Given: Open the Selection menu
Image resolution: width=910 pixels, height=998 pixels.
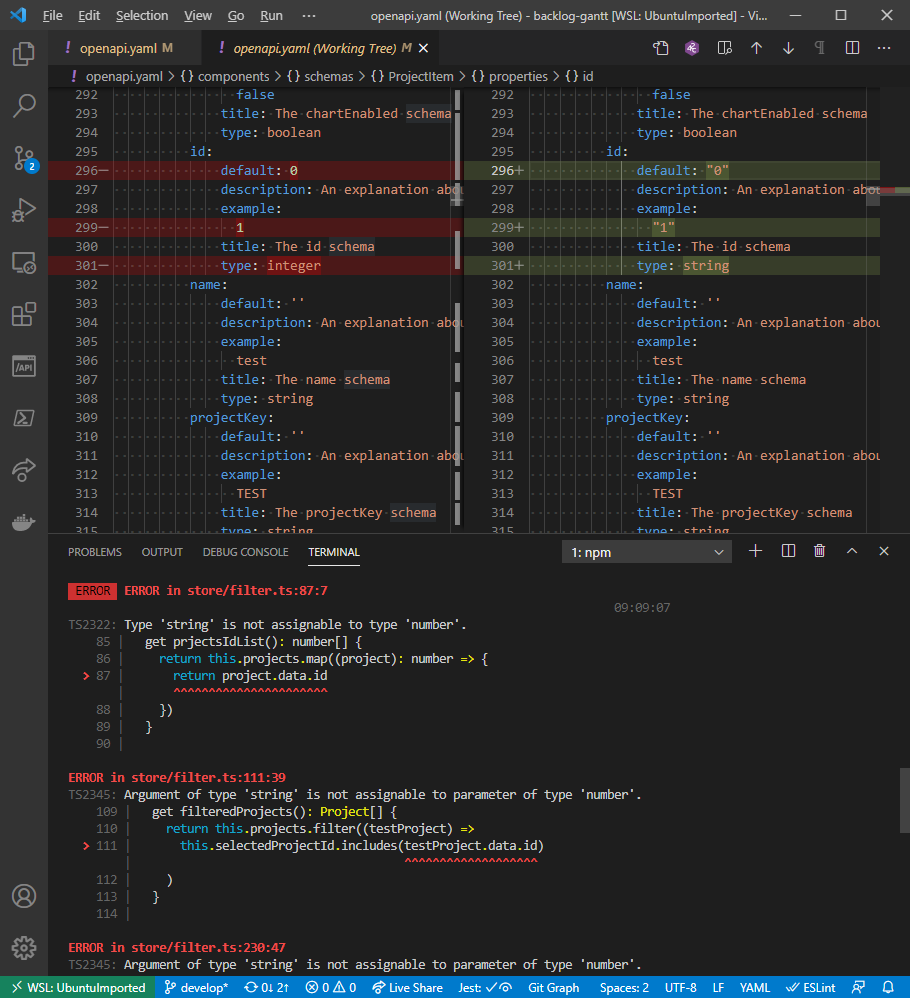Looking at the screenshot, I should point(142,16).
